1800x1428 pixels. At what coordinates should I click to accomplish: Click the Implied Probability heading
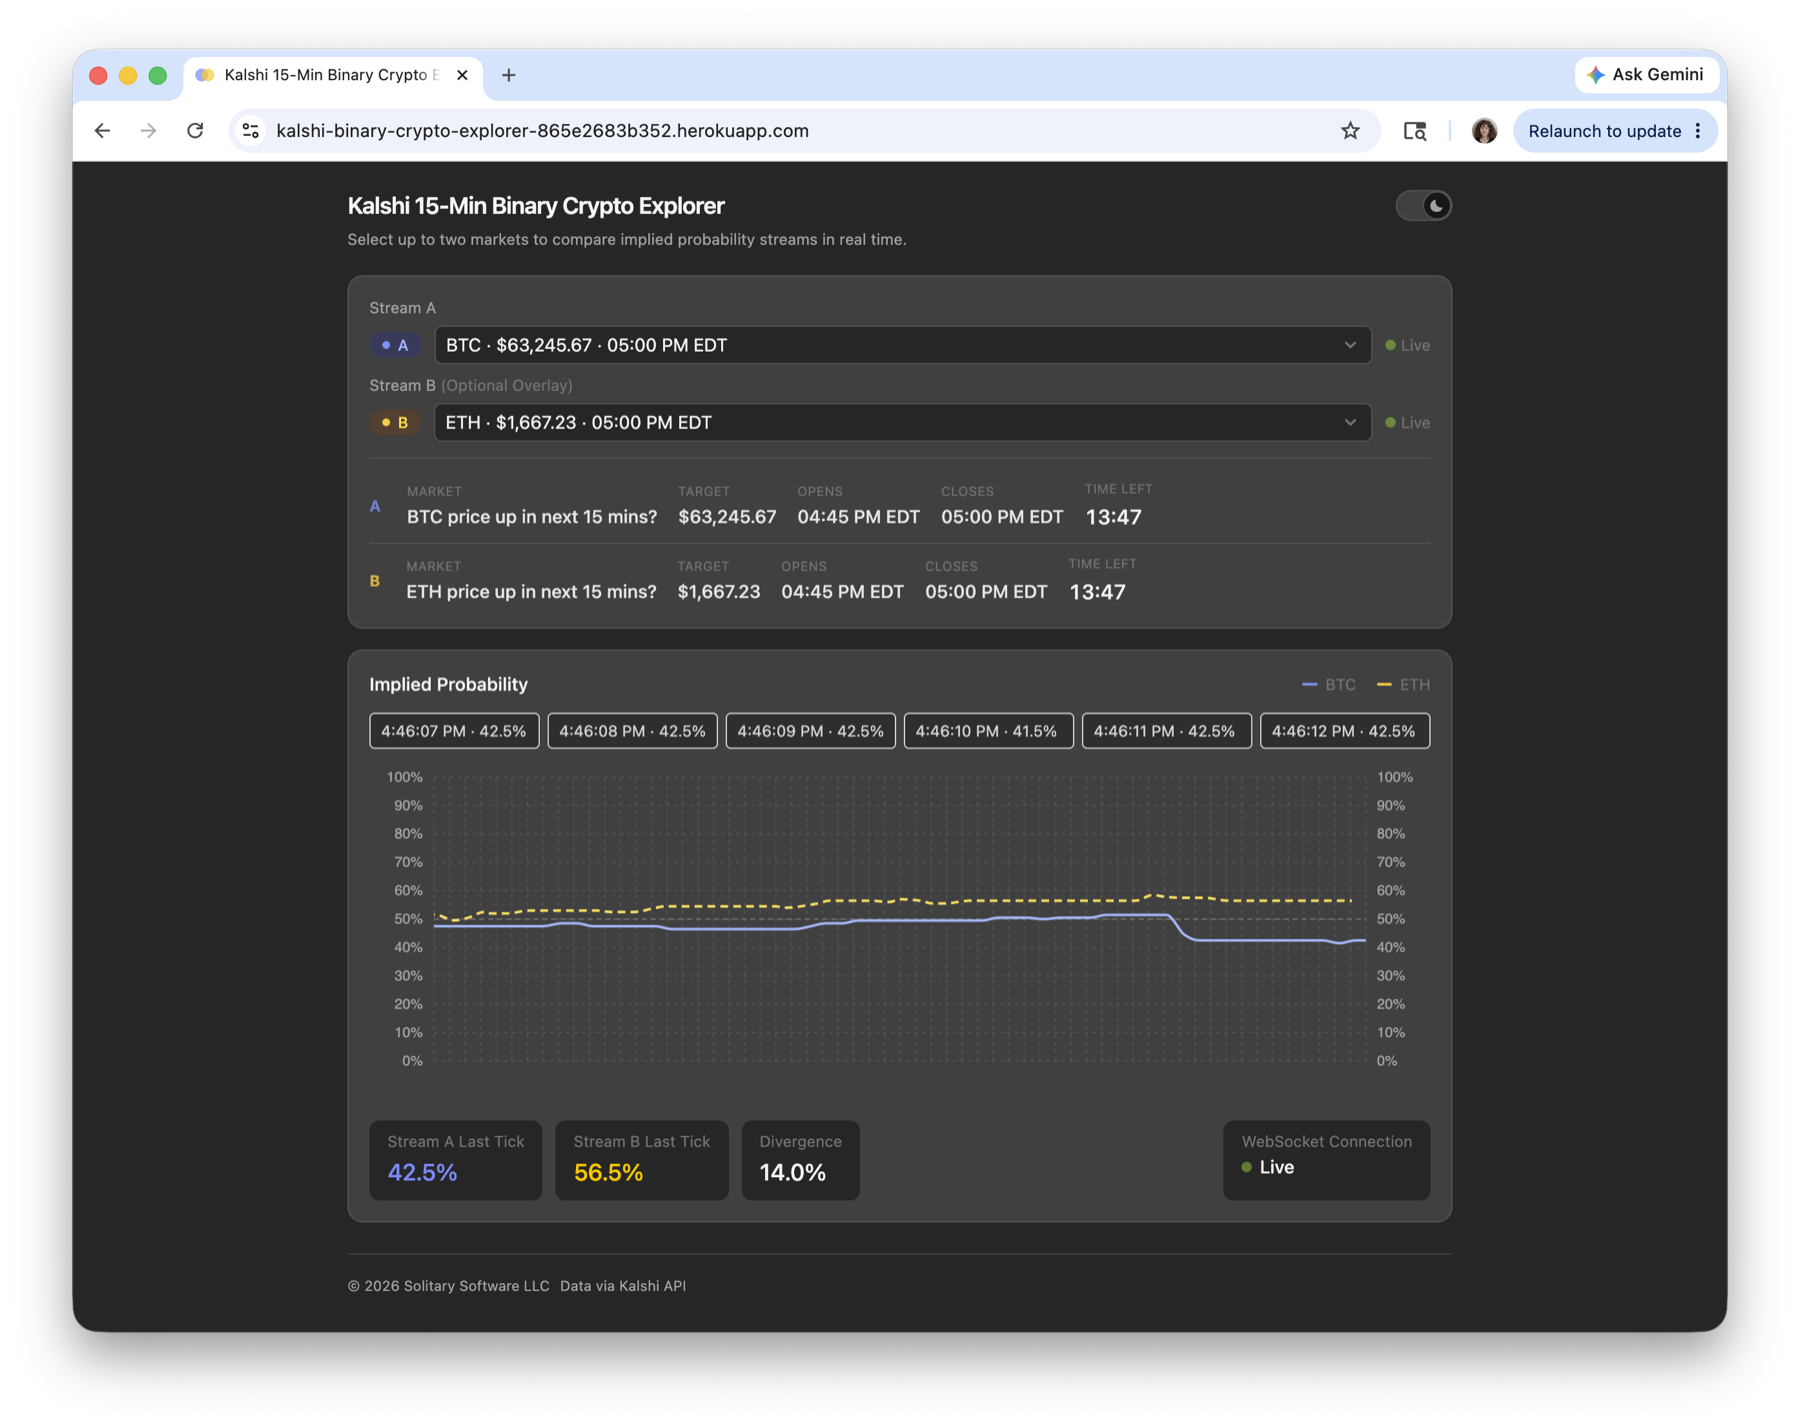[x=448, y=685]
